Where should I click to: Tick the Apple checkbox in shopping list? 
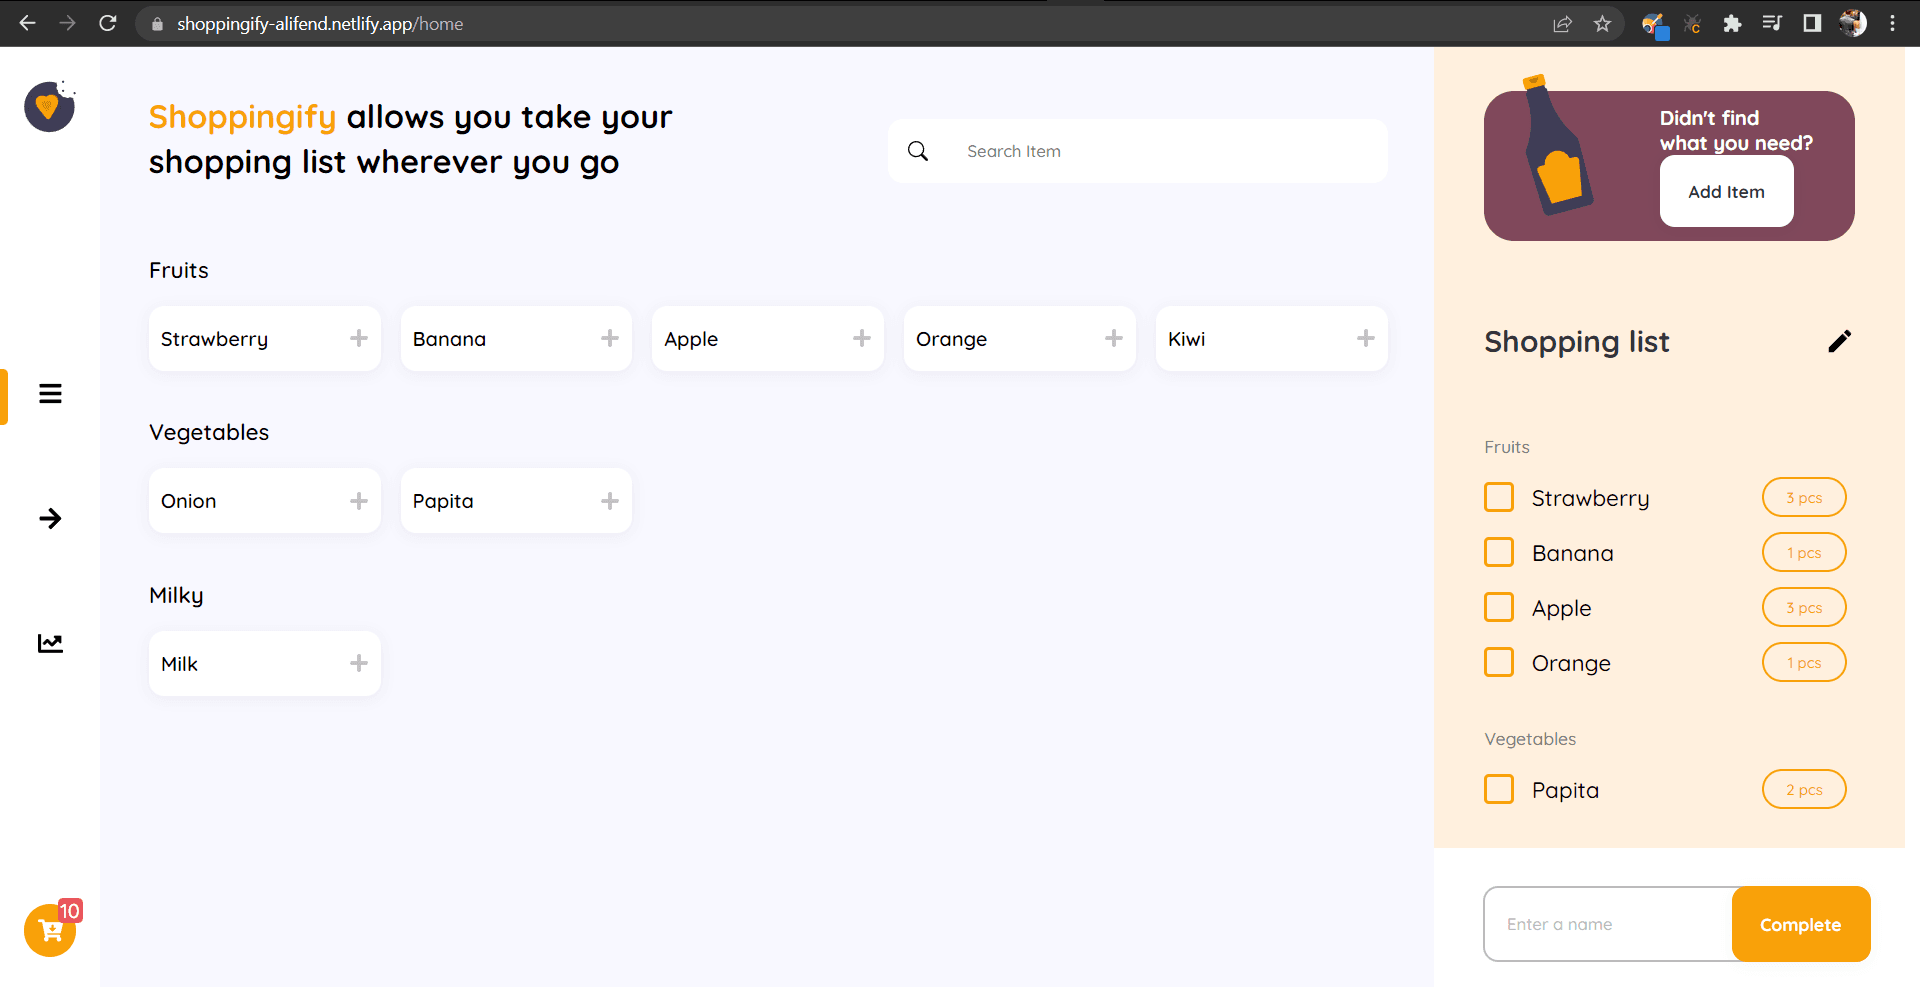click(x=1499, y=608)
